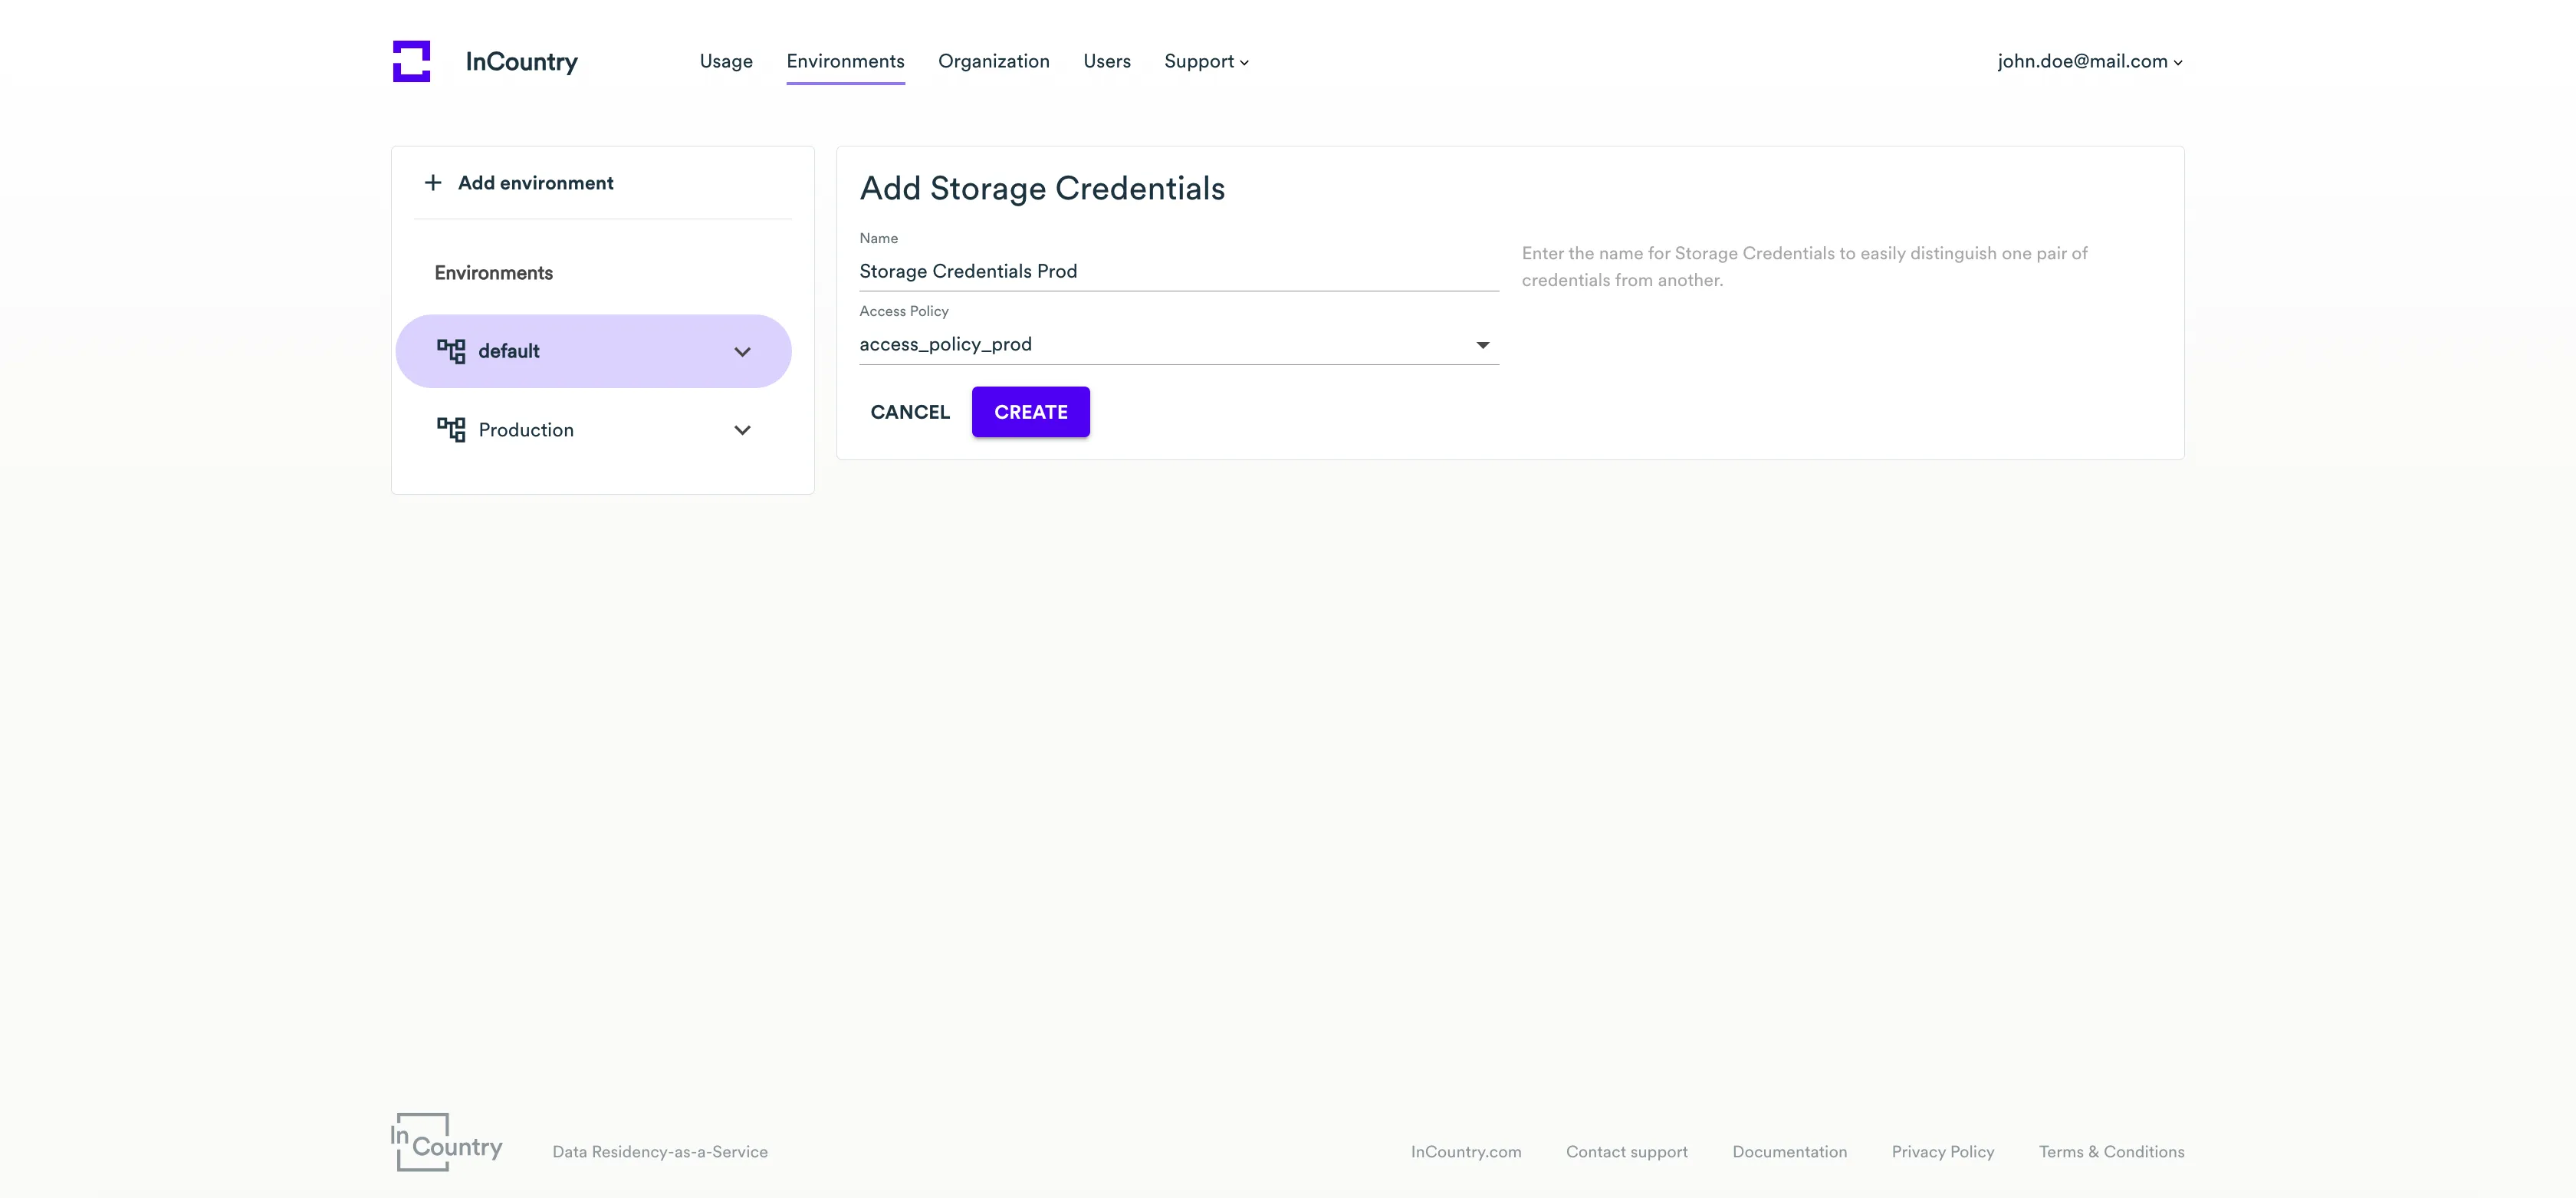The width and height of the screenshot is (2576, 1198).
Task: Click the Name input field
Action: (x=1178, y=271)
